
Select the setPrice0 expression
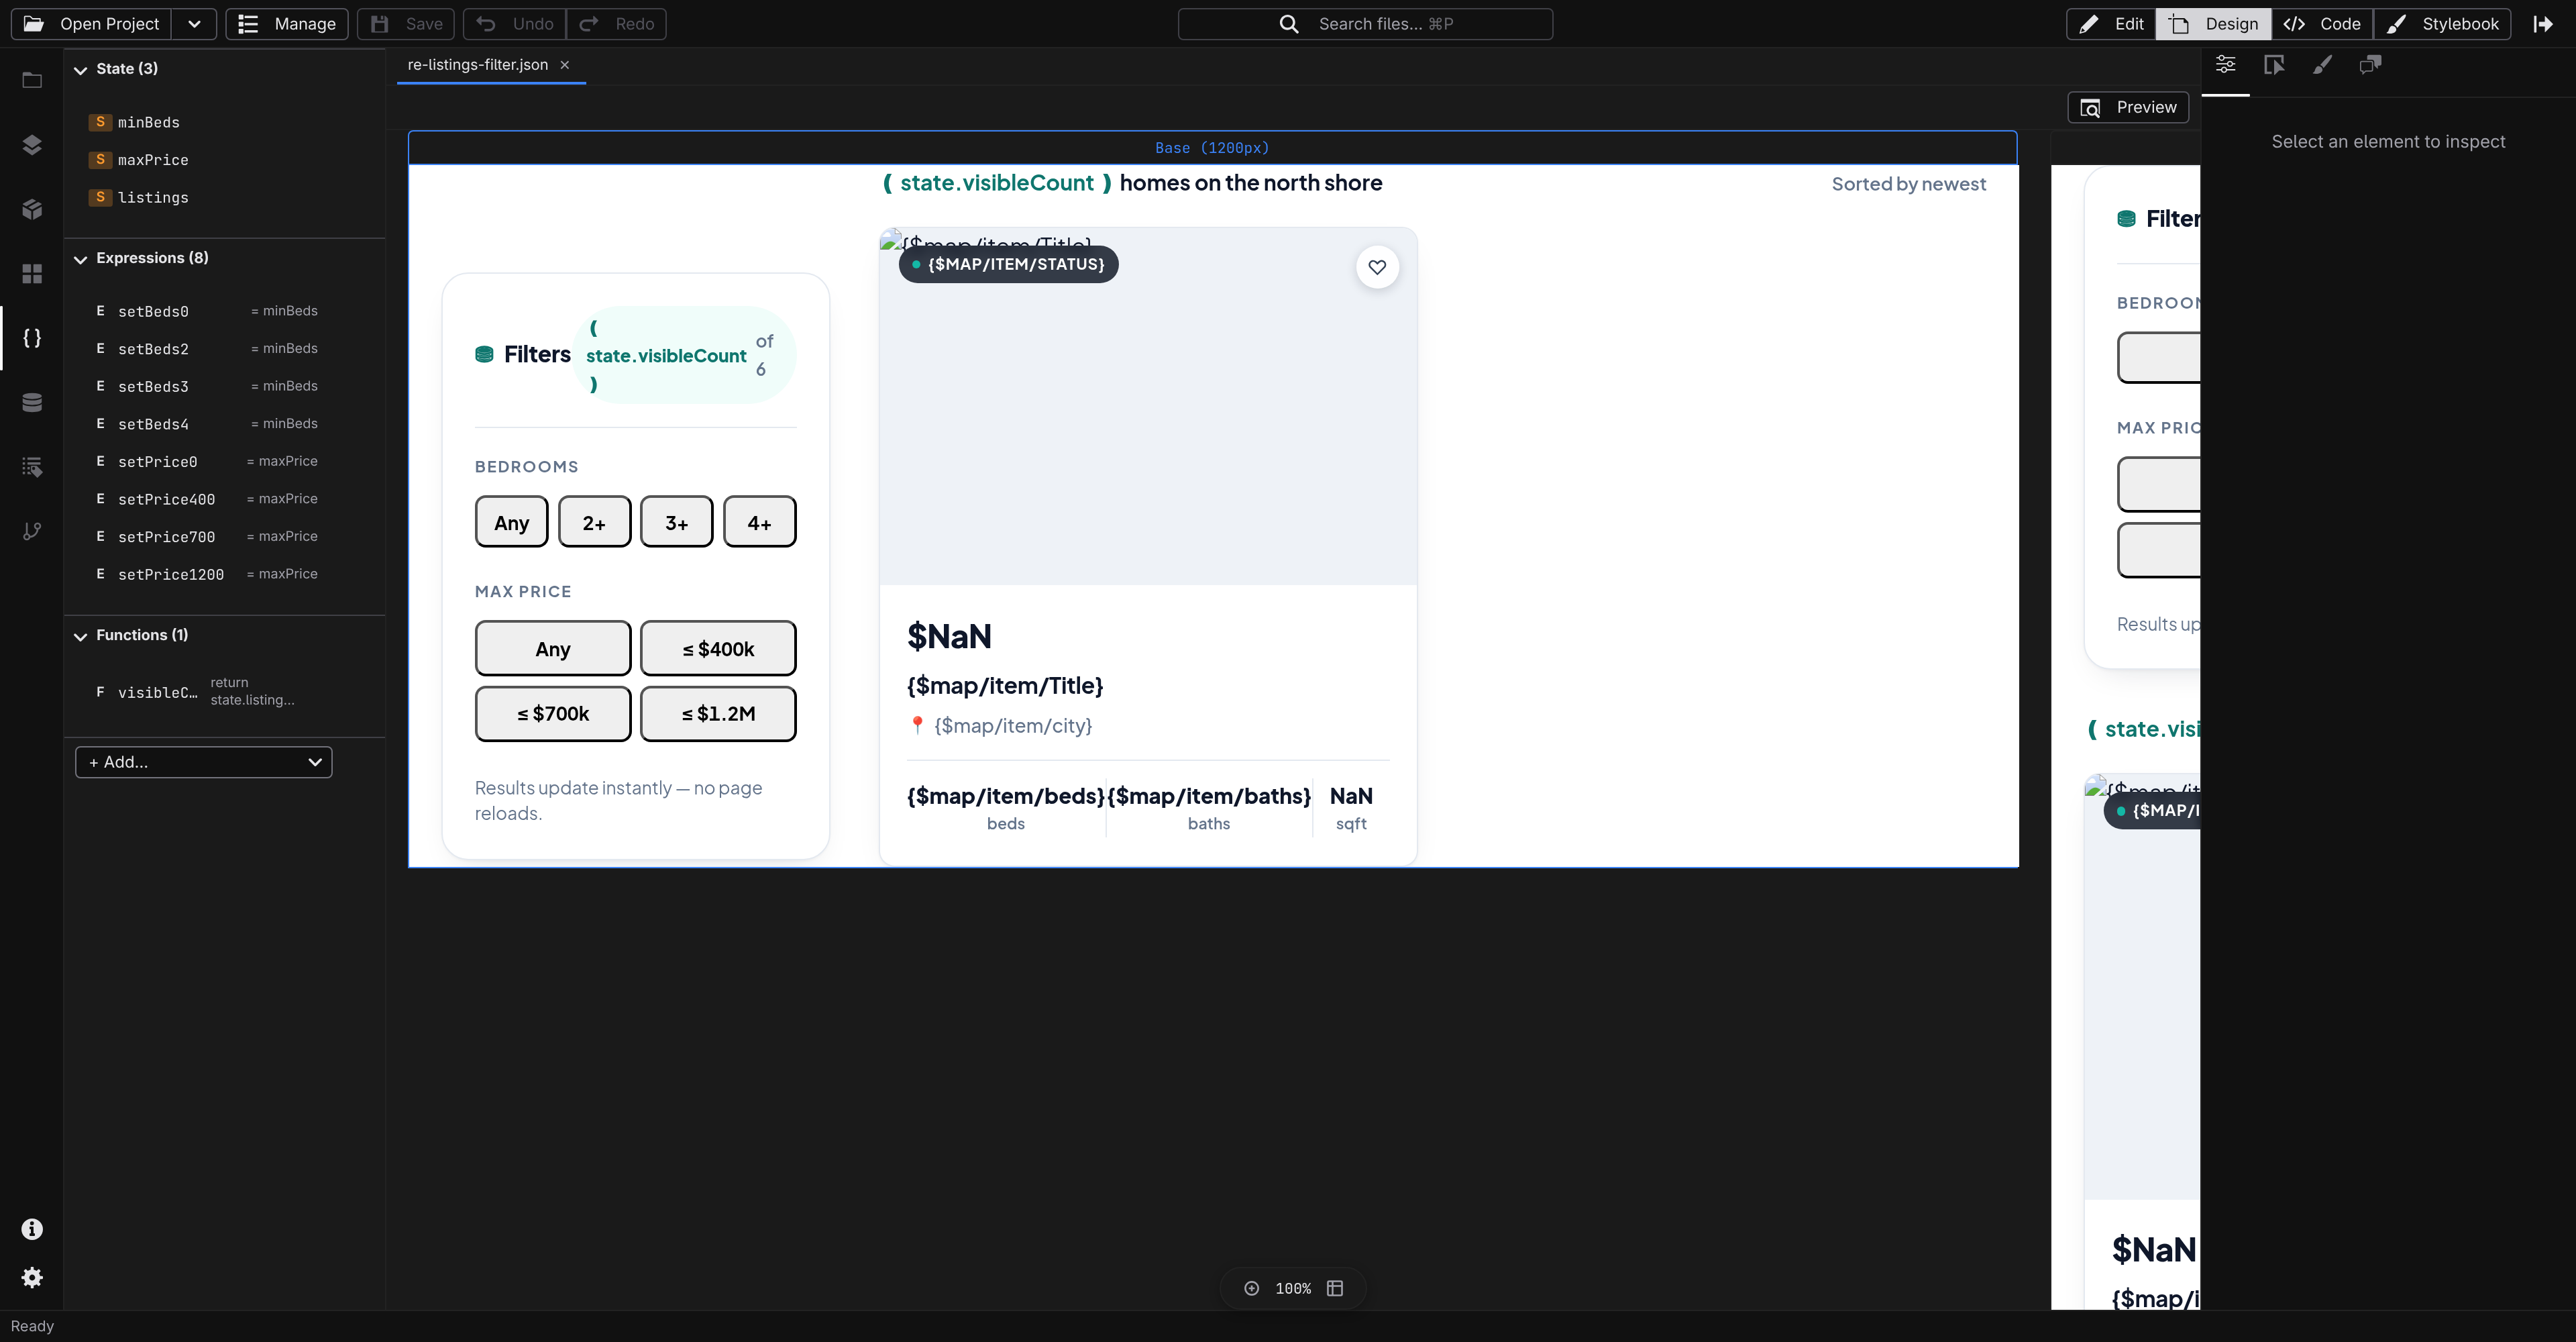click(225, 461)
